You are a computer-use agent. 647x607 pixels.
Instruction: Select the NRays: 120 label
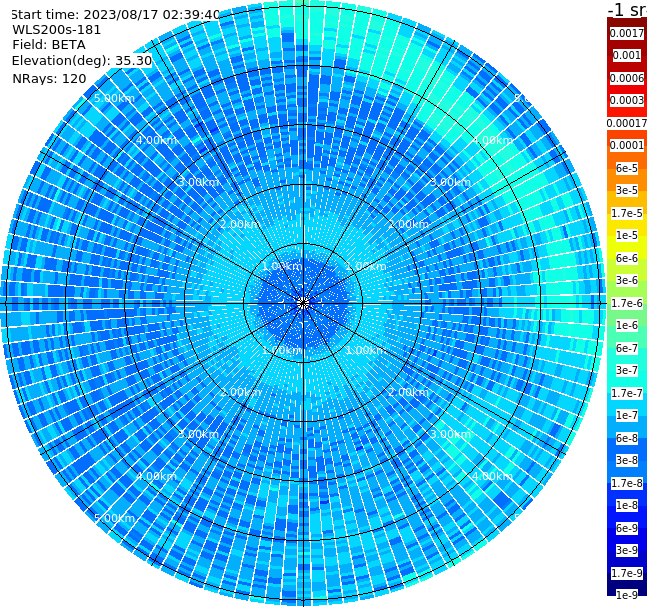[x=49, y=78]
